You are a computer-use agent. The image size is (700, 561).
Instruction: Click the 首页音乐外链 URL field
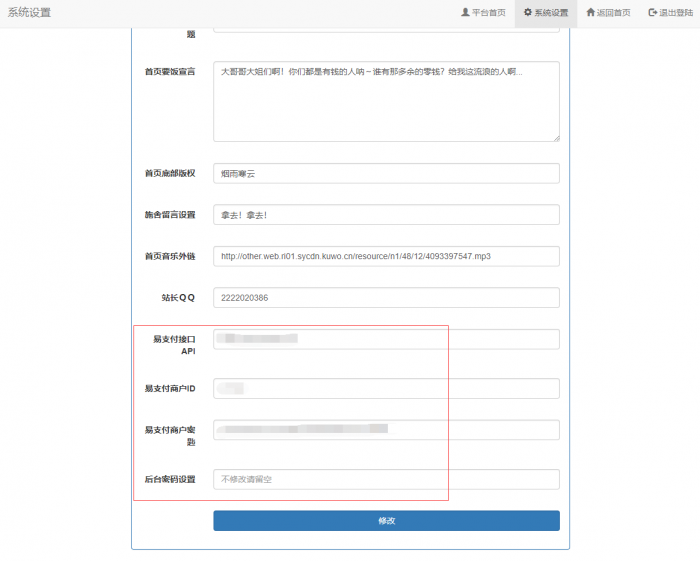pyautogui.click(x=385, y=256)
